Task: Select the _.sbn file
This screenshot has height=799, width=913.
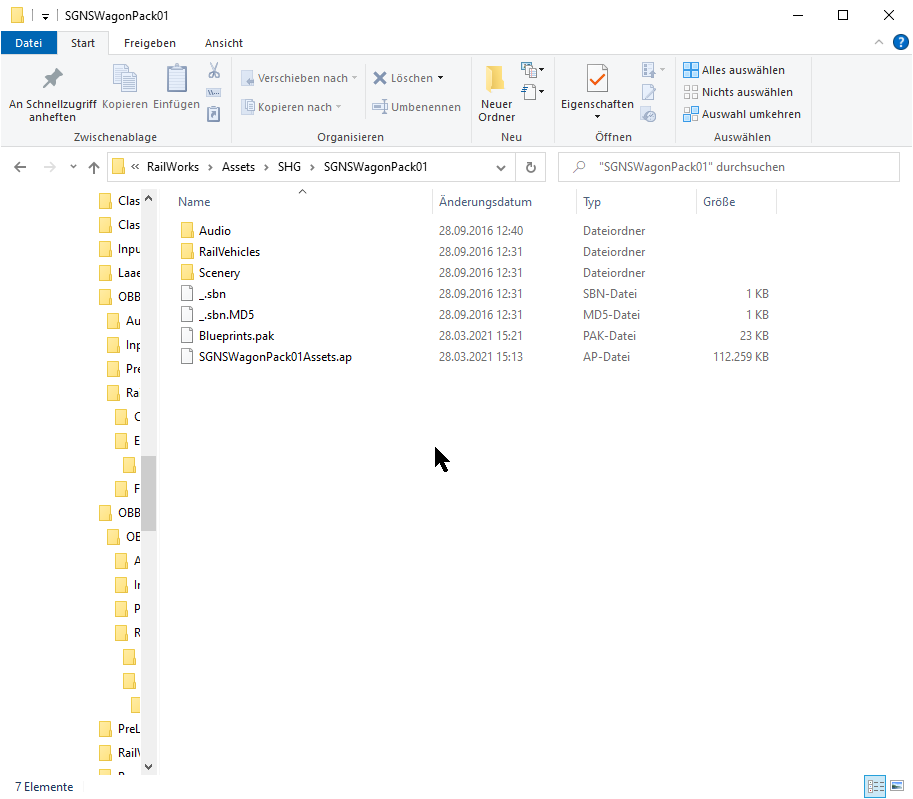Action: [x=212, y=294]
